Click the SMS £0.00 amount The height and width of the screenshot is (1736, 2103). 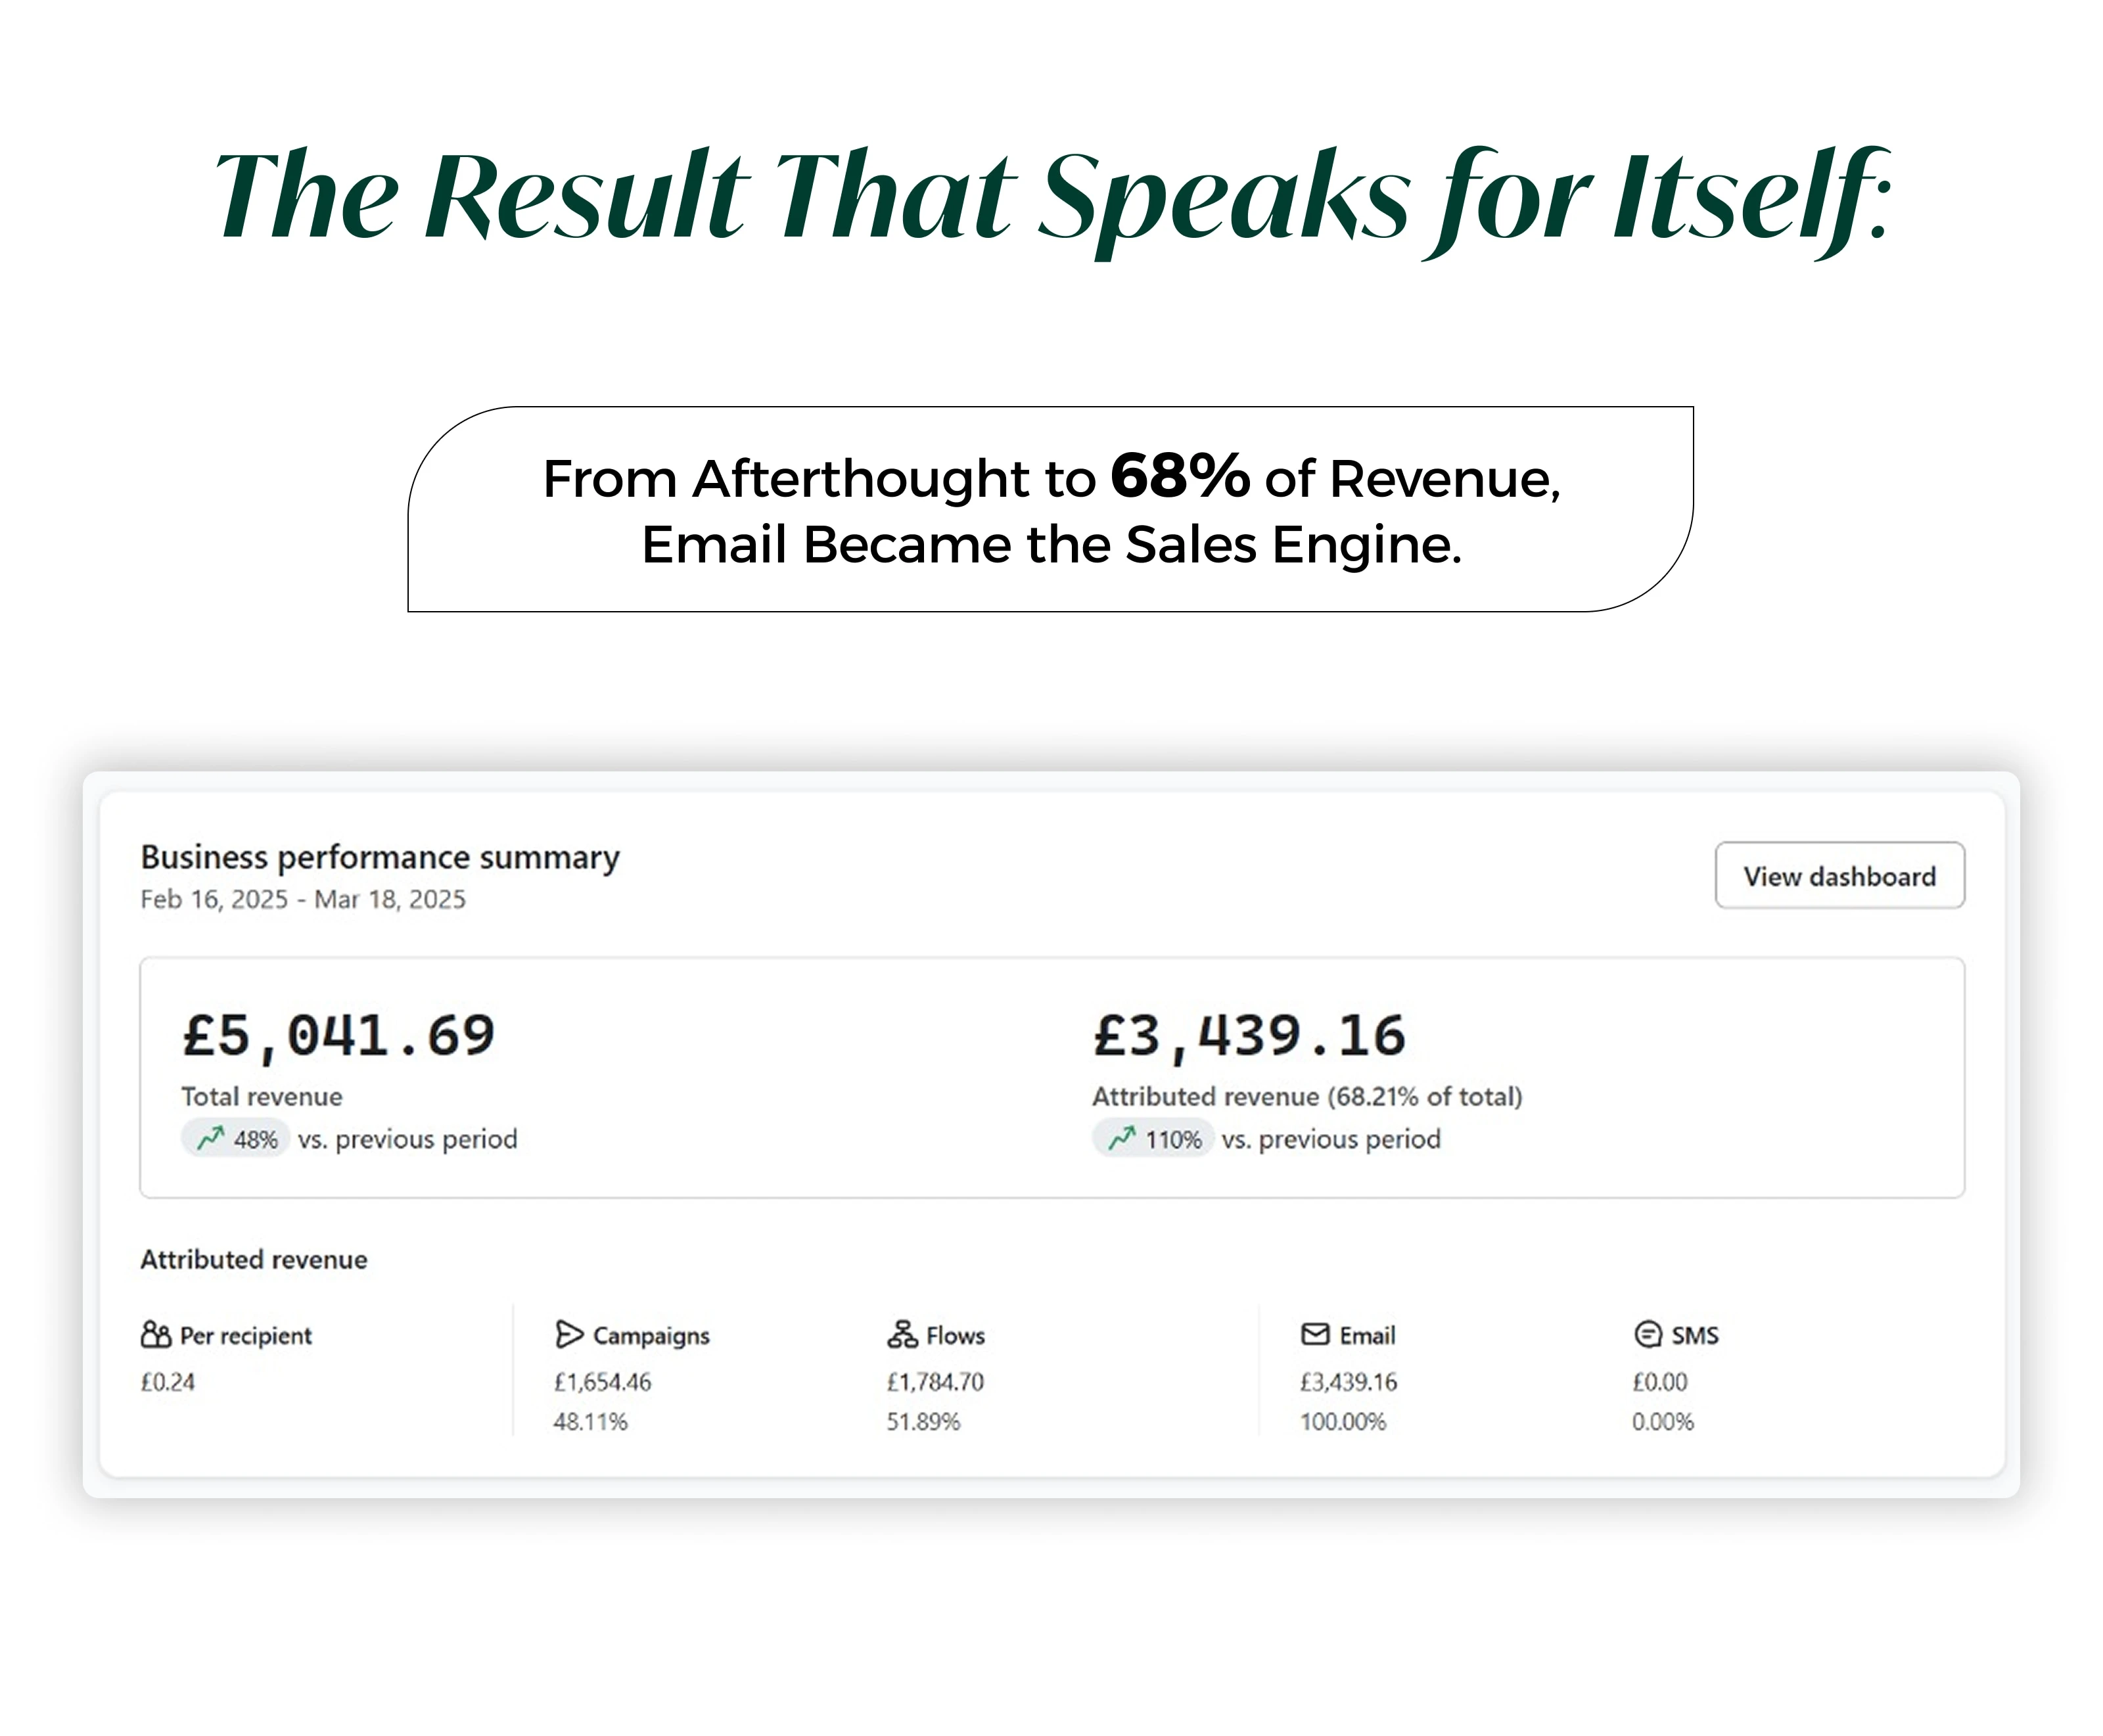(x=1659, y=1382)
